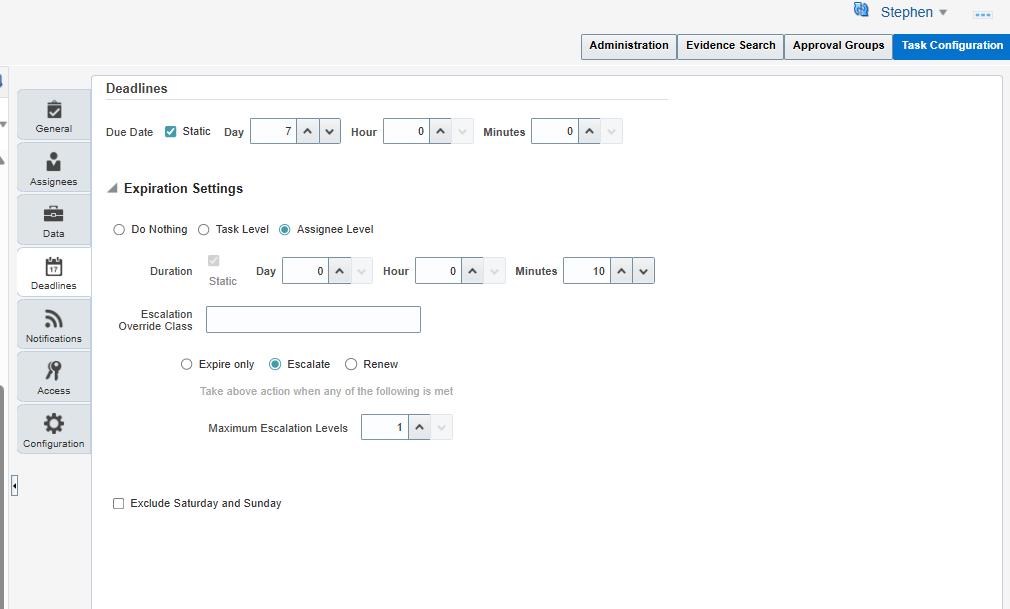Select the Do Nothing radio option

pos(119,229)
